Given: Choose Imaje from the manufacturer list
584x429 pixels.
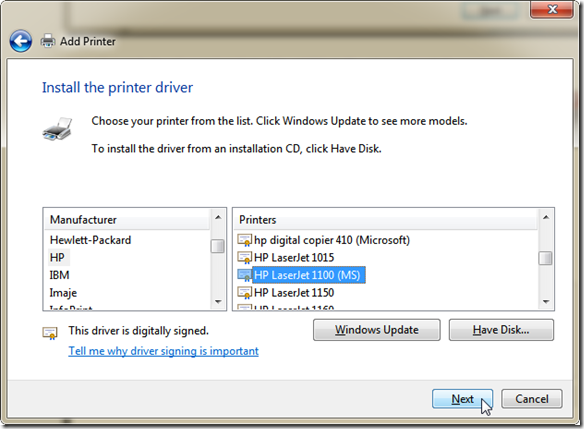Looking at the screenshot, I should click(x=63, y=293).
